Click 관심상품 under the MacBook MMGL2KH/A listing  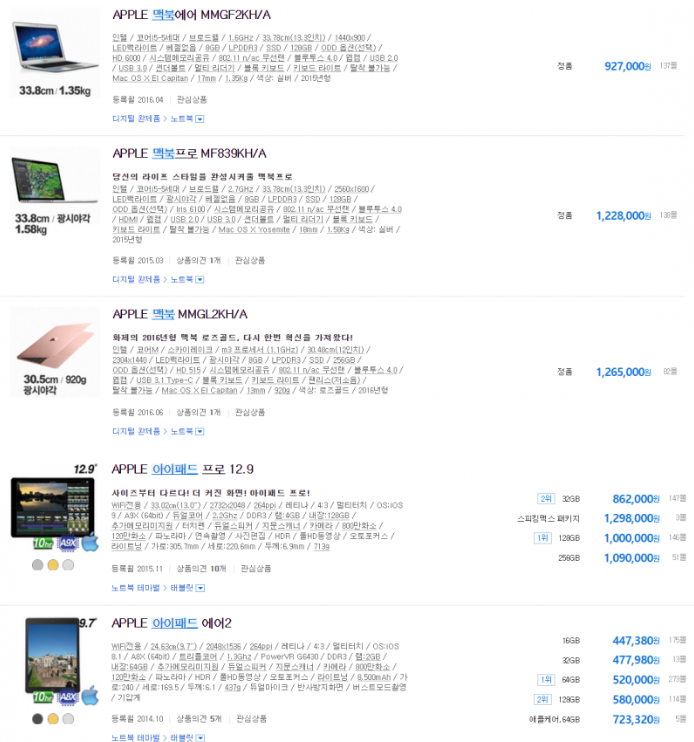click(x=251, y=412)
